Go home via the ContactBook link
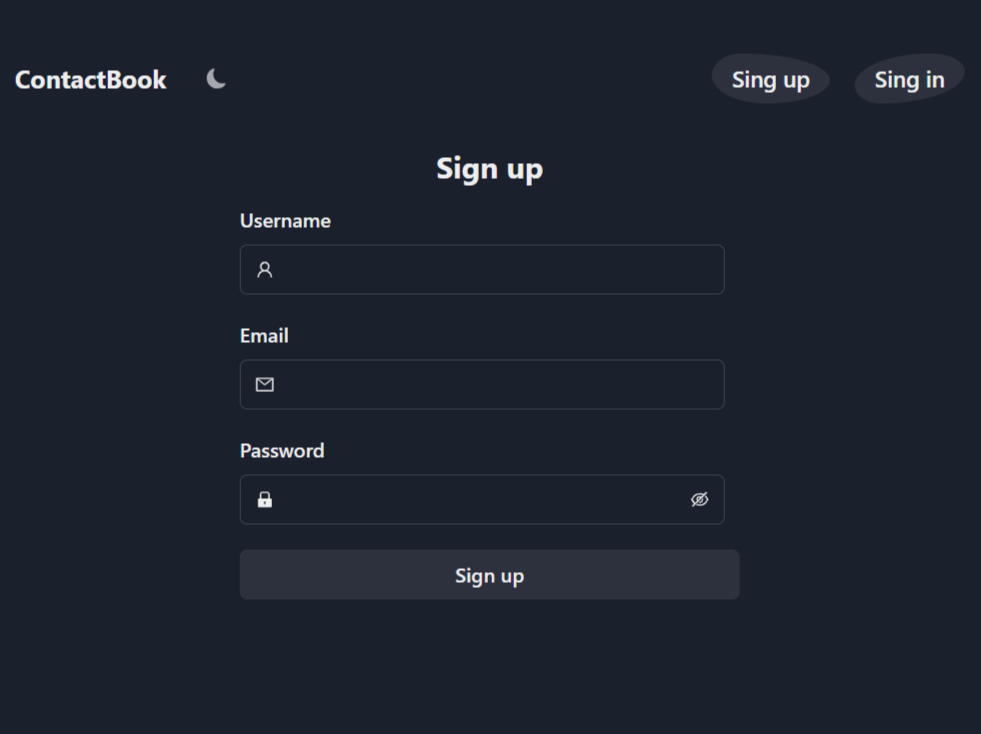 (90, 80)
